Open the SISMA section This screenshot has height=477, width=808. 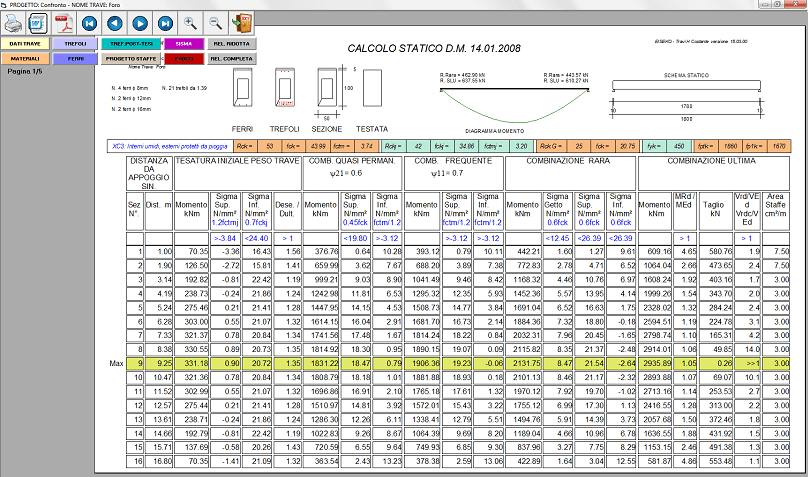pos(184,44)
